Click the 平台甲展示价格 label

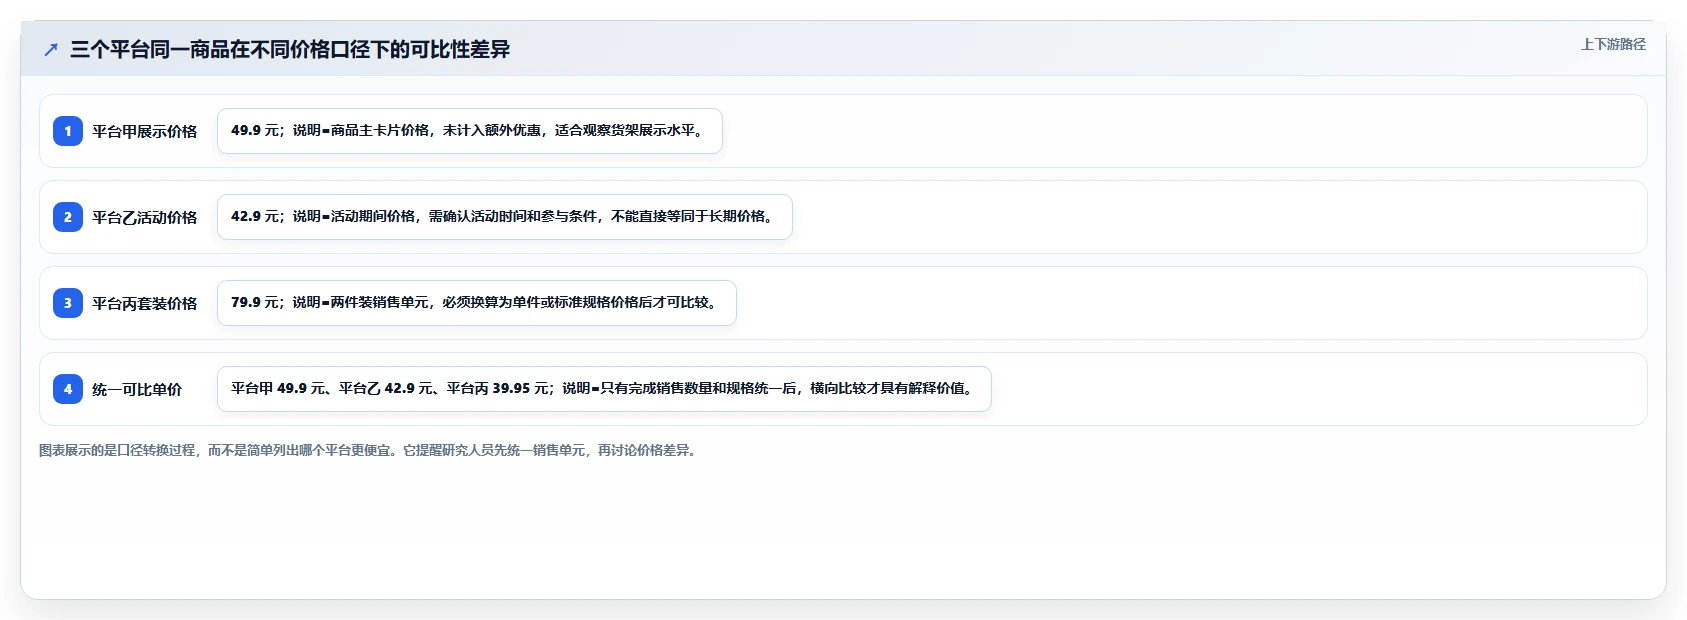click(145, 131)
